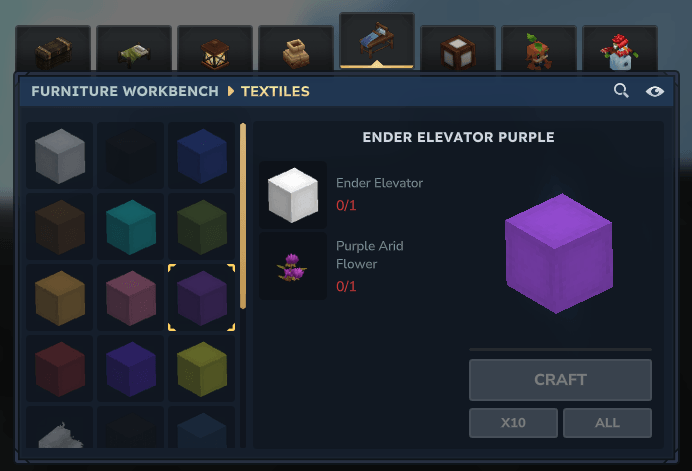Viewport: 692px width, 471px height.
Task: Toggle the eye visibility icon
Action: click(x=654, y=91)
